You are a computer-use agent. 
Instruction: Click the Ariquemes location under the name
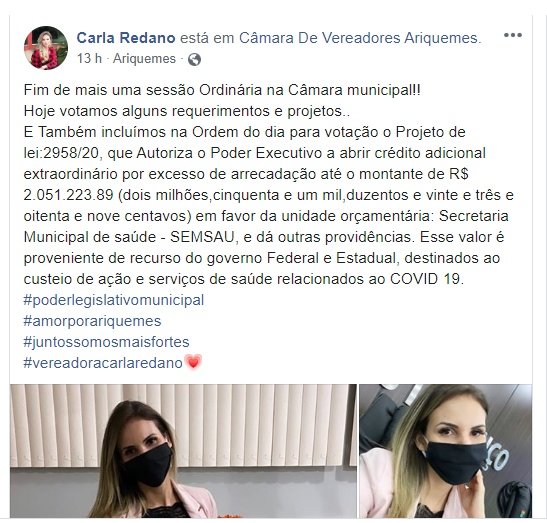tap(144, 59)
